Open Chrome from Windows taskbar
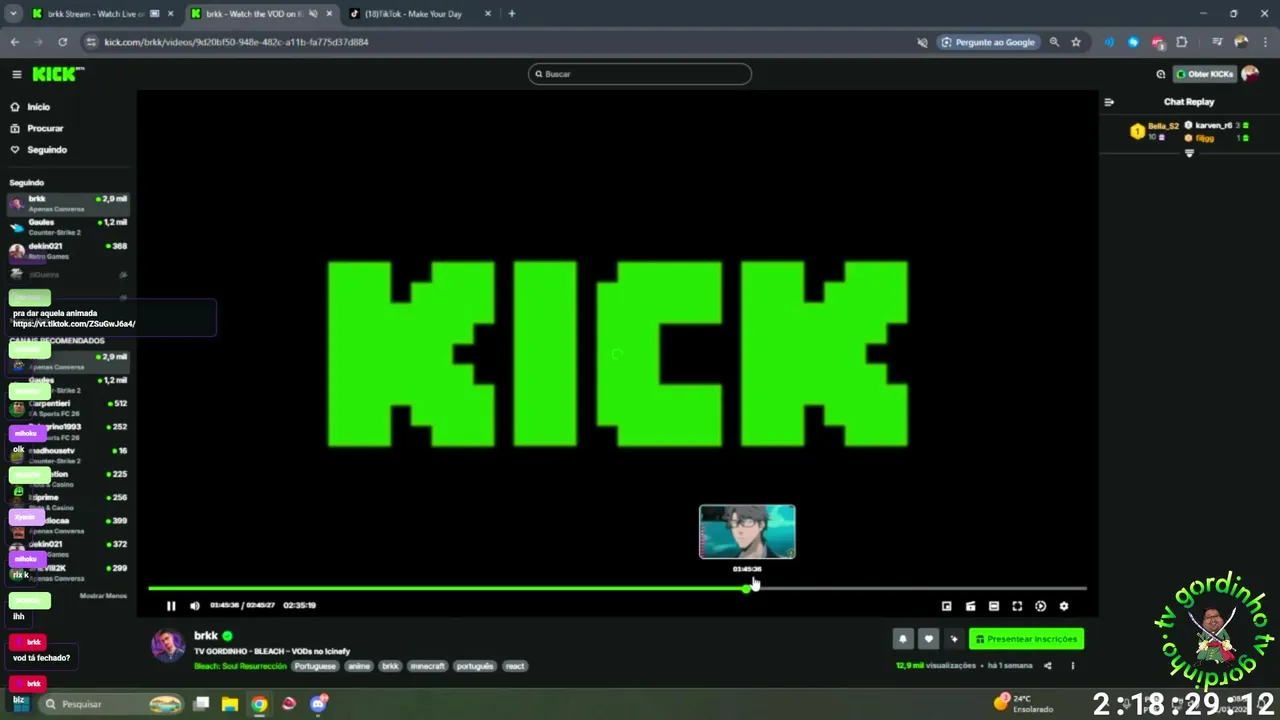Viewport: 1280px width, 720px height. click(x=259, y=704)
